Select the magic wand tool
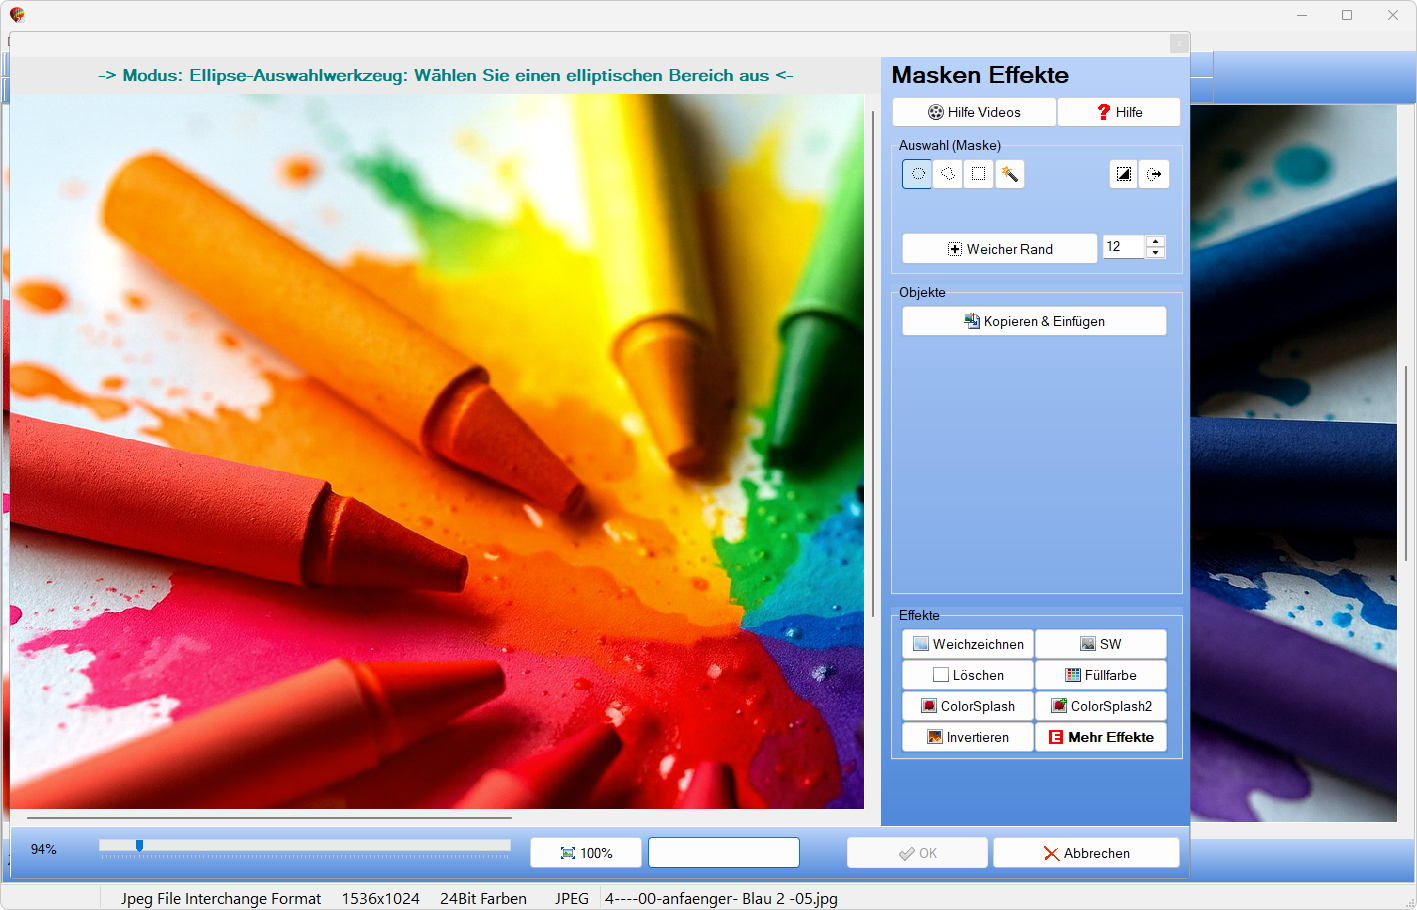 point(1009,174)
